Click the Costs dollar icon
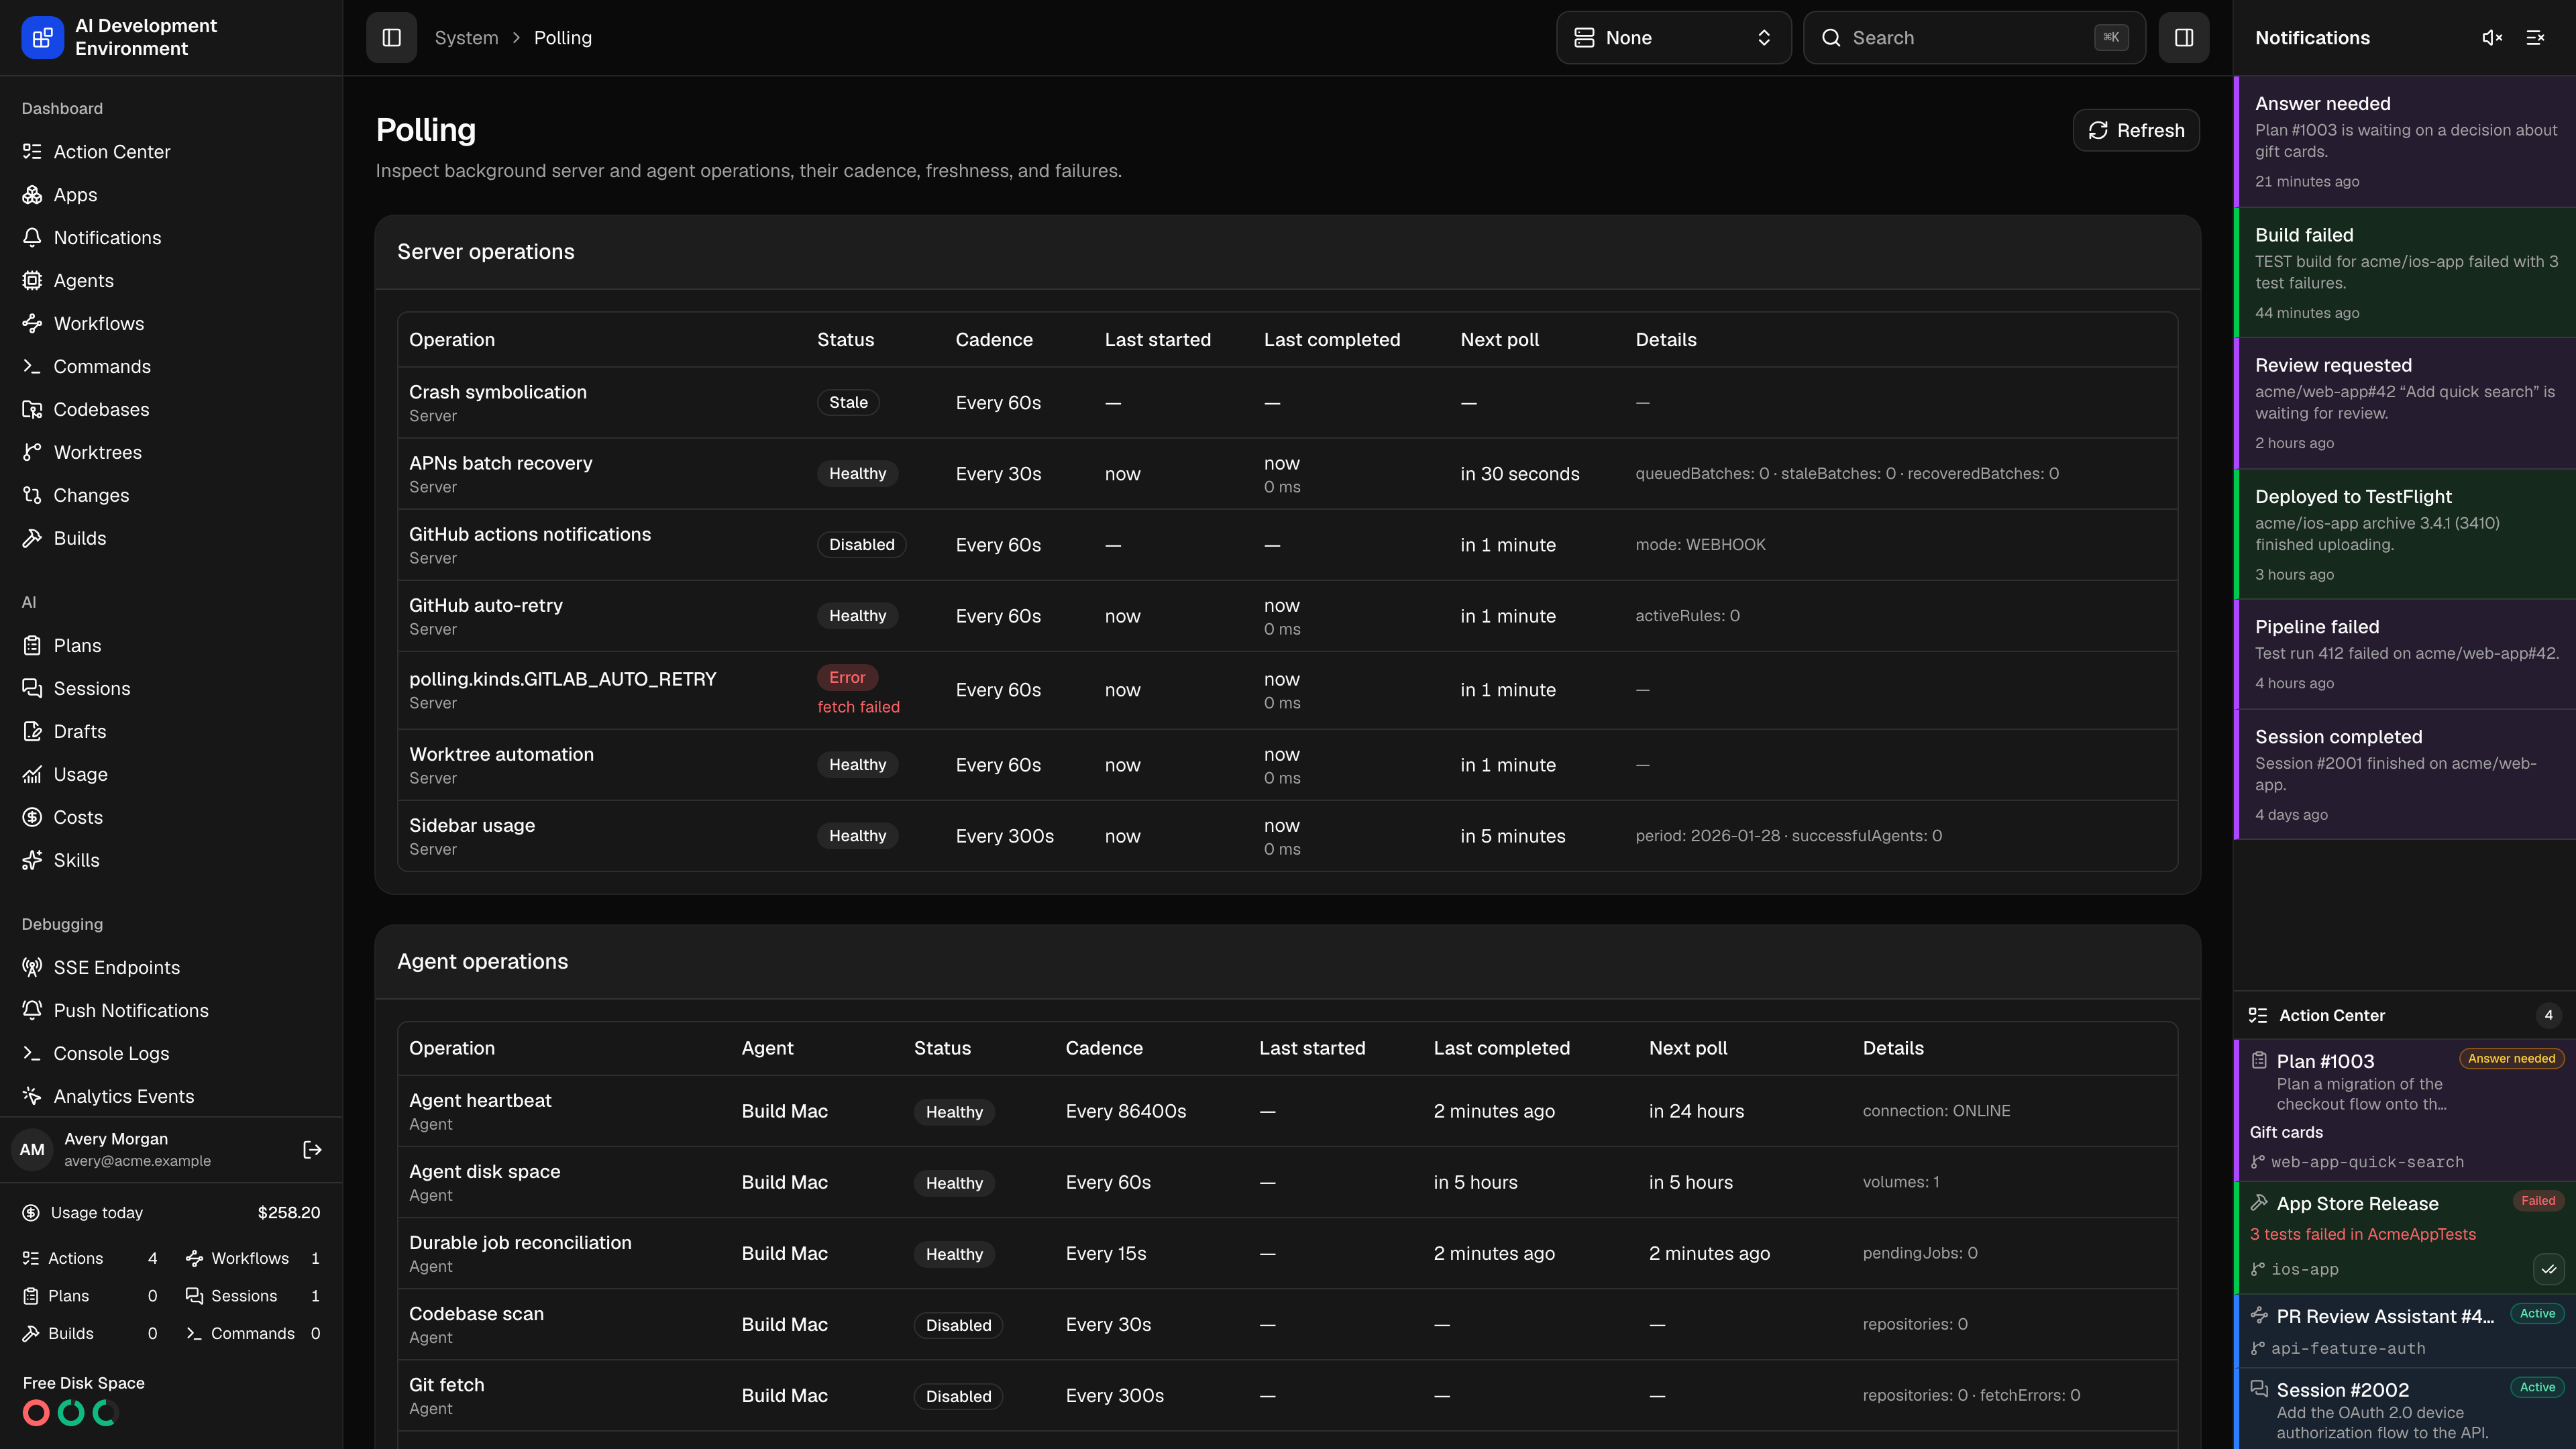 pyautogui.click(x=32, y=818)
